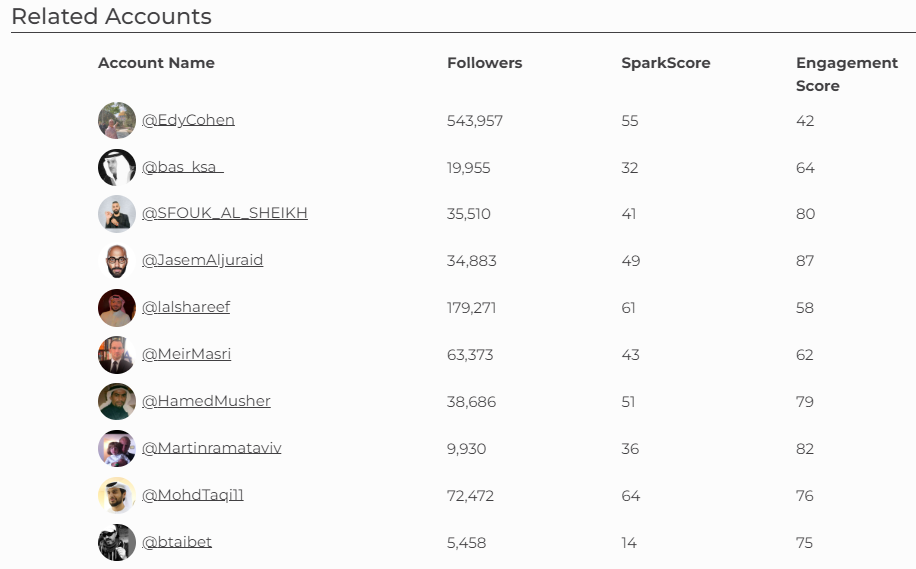The image size is (916, 569).
Task: Click the @MeirMasri profile avatar
Action: tap(117, 355)
